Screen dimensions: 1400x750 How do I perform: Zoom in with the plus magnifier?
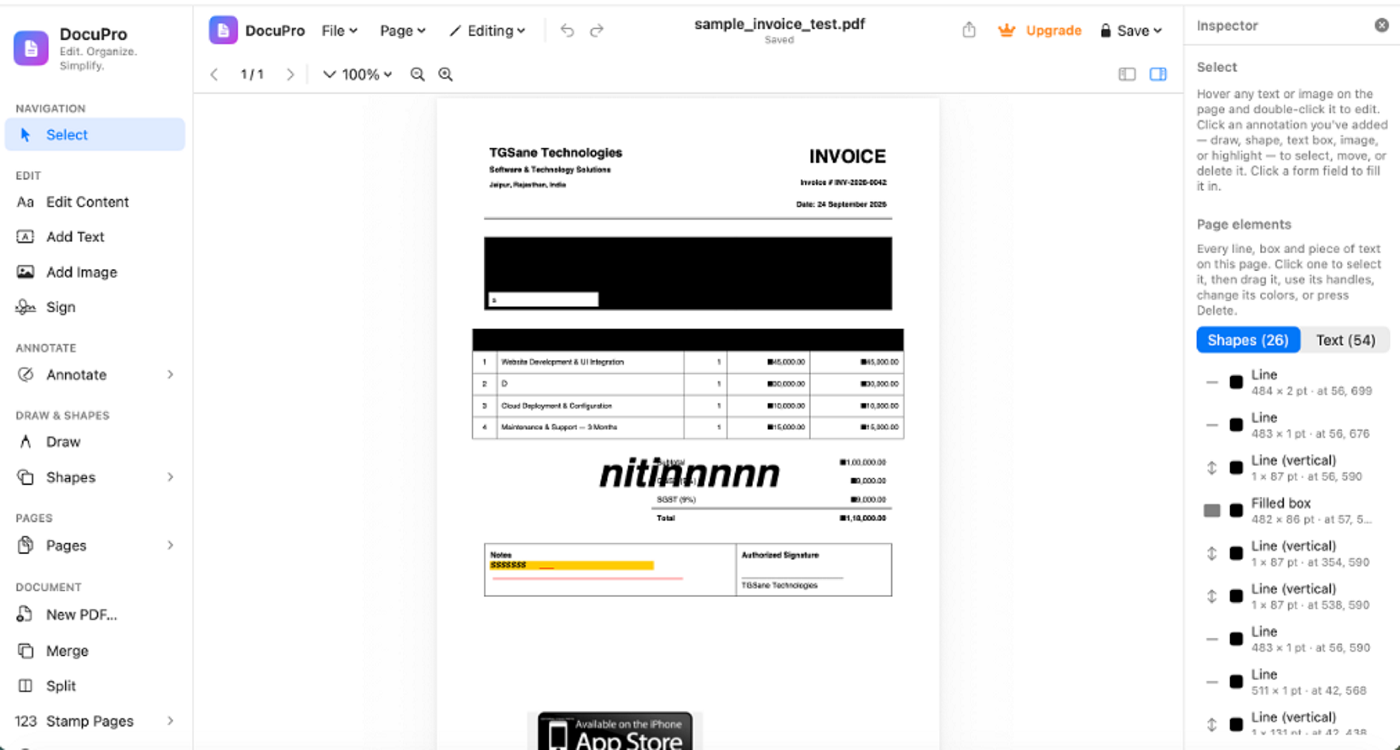tap(446, 74)
